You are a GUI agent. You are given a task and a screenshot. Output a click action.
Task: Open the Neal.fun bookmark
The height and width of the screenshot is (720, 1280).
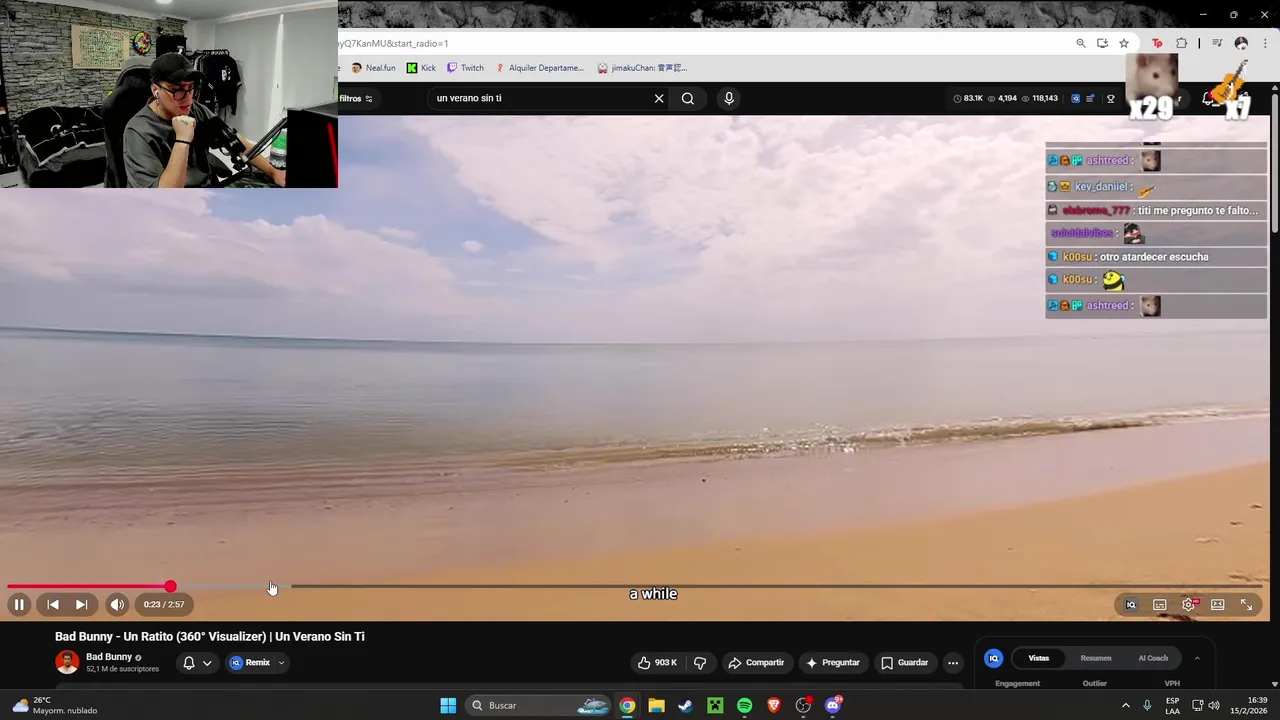click(373, 68)
